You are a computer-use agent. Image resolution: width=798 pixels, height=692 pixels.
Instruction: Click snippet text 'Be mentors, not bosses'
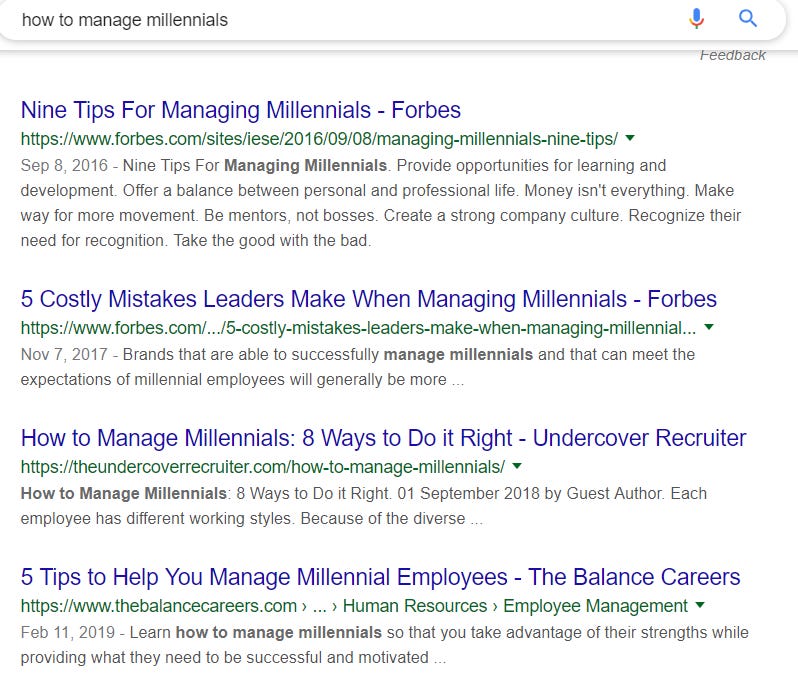(x=291, y=215)
